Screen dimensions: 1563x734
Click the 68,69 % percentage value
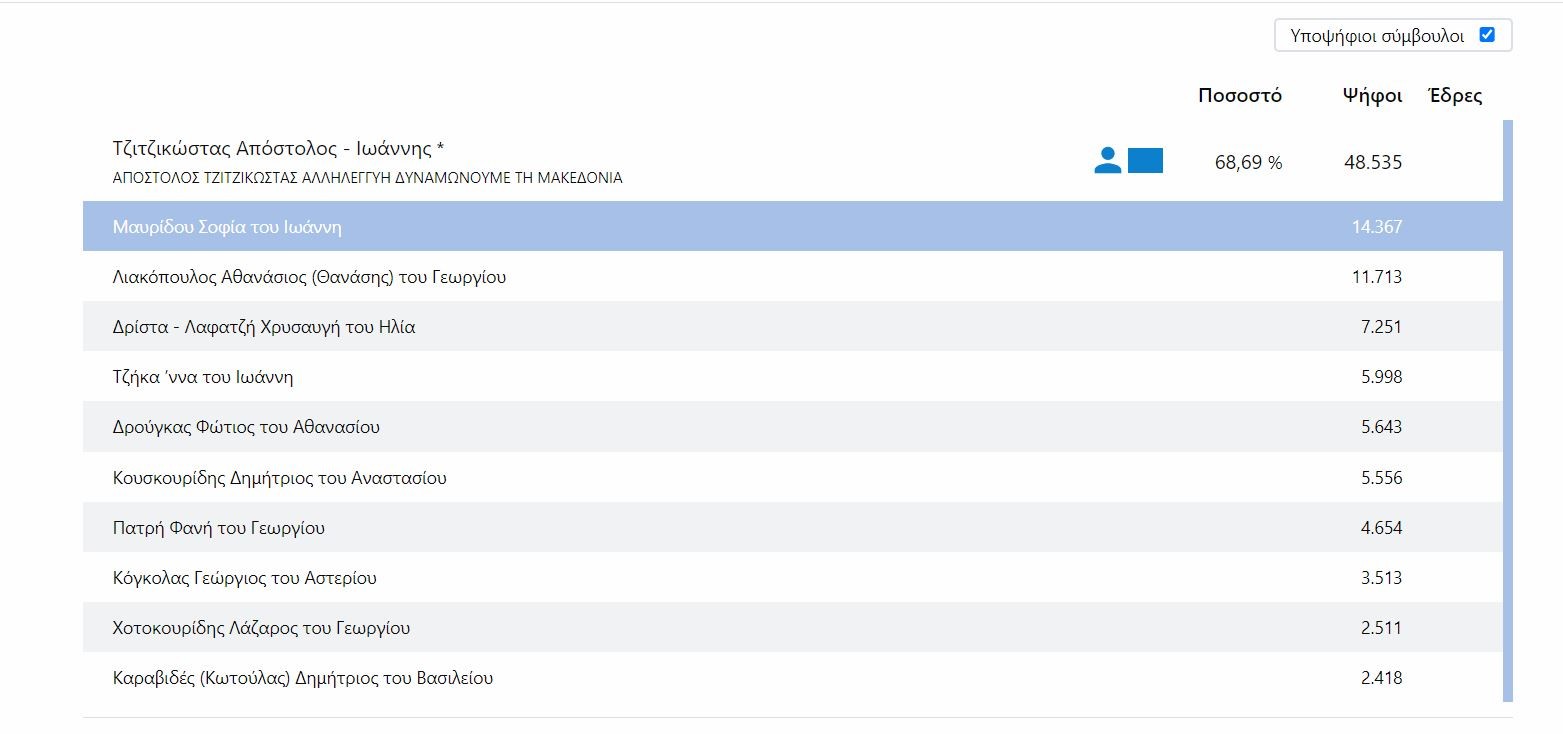click(x=1248, y=162)
